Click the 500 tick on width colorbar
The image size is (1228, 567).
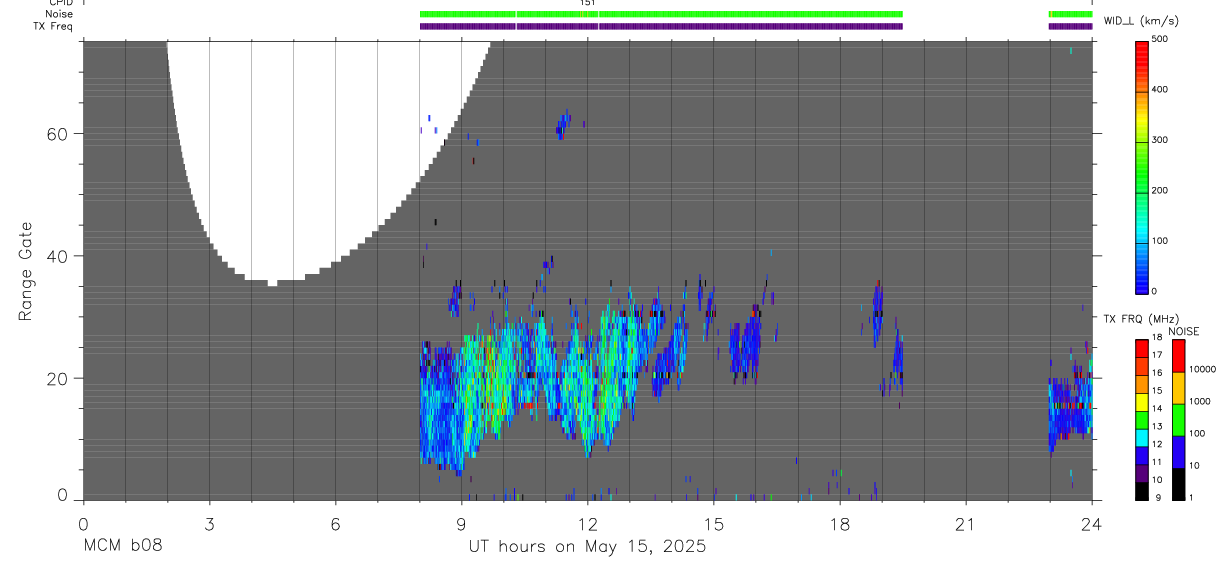click(x=1162, y=39)
